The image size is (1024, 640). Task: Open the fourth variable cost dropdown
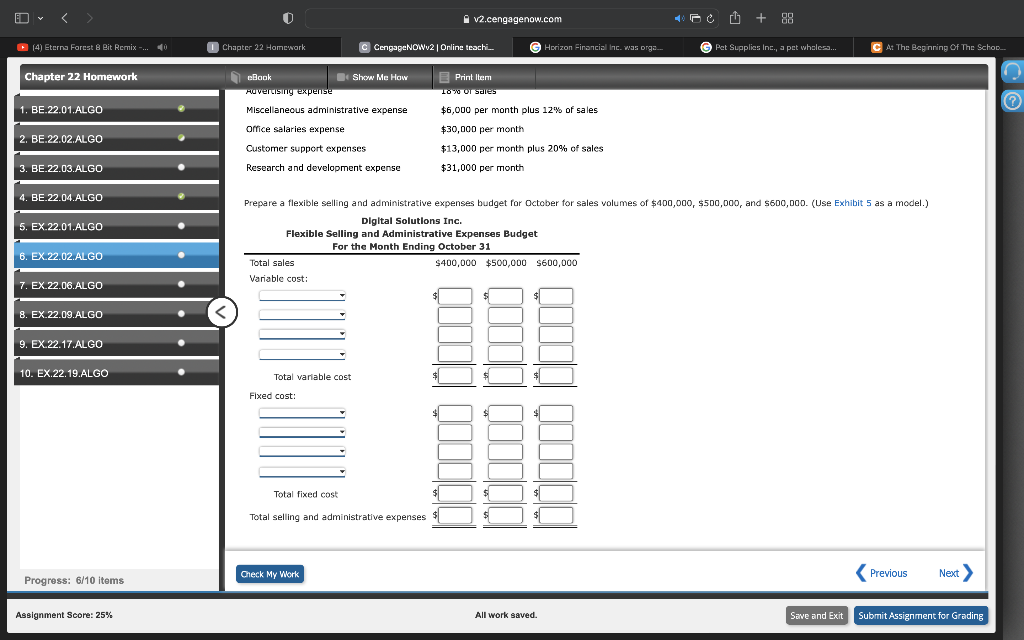[x=302, y=355]
